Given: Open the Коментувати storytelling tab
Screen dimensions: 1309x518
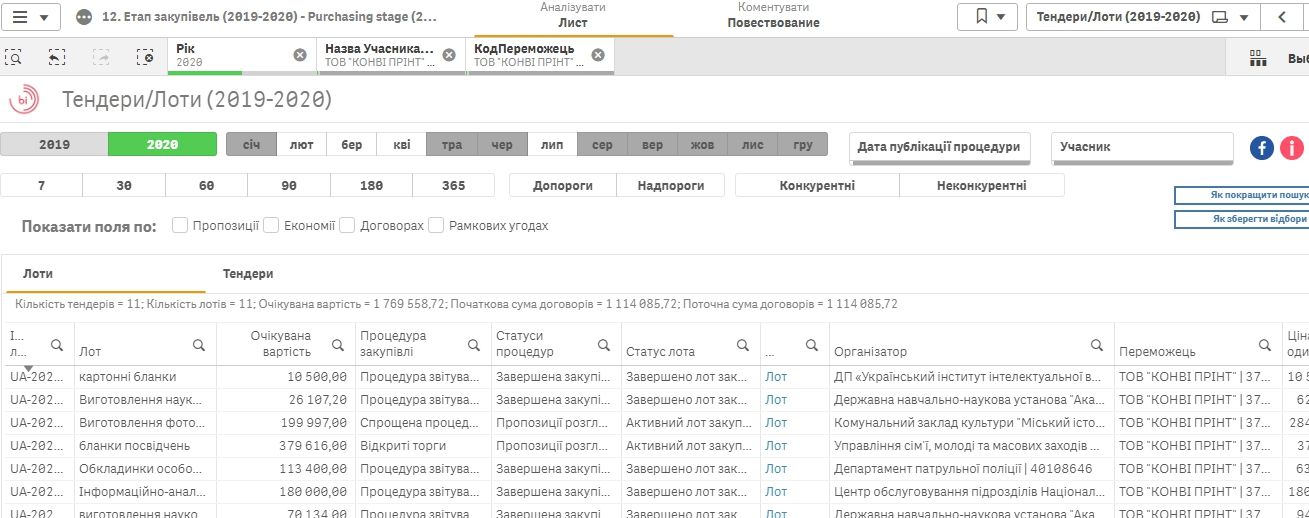Looking at the screenshot, I should [x=773, y=15].
